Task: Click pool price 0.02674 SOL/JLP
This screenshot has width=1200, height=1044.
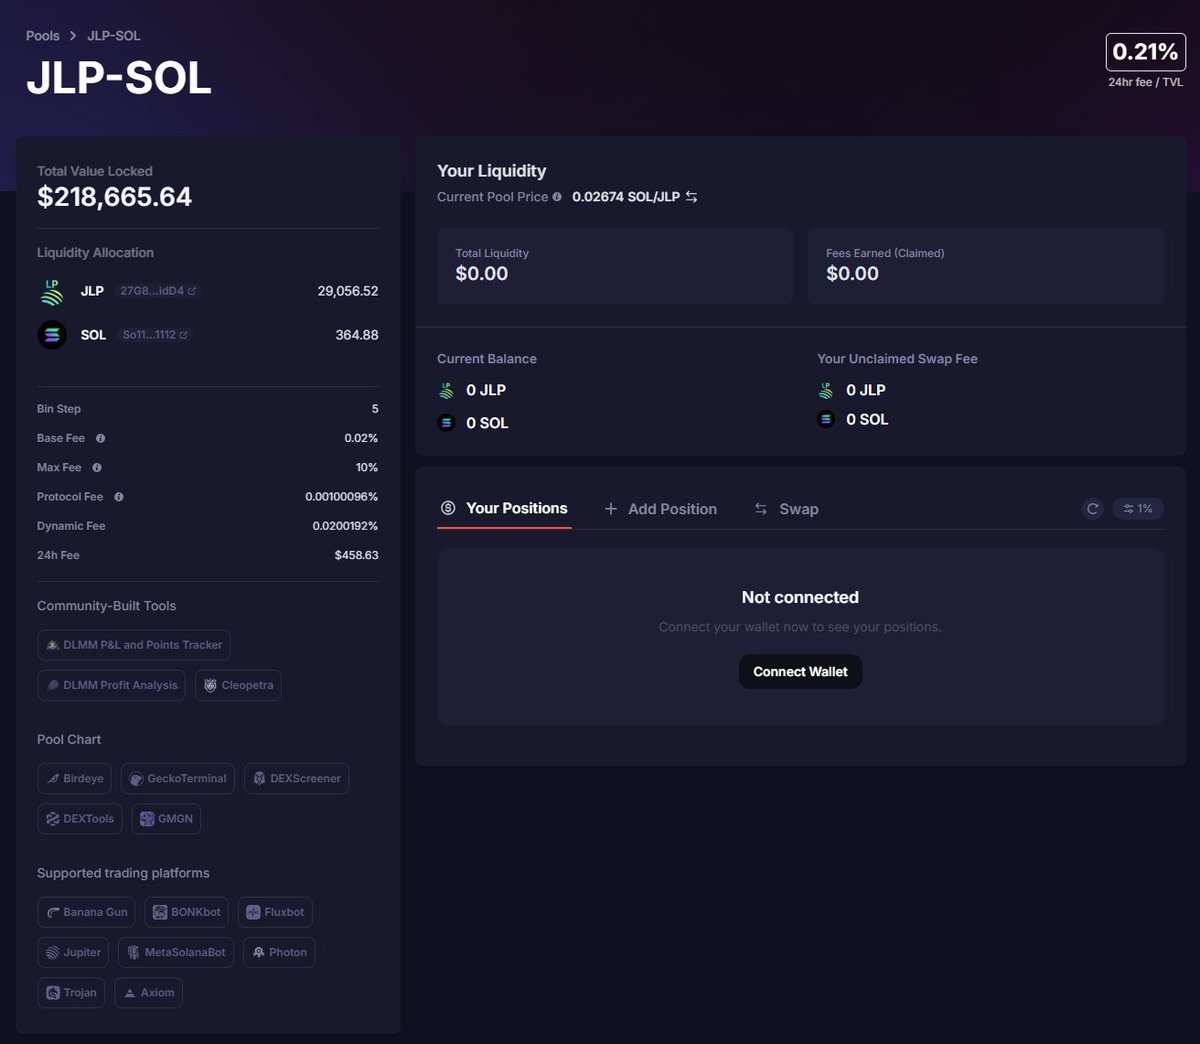Action: (626, 197)
